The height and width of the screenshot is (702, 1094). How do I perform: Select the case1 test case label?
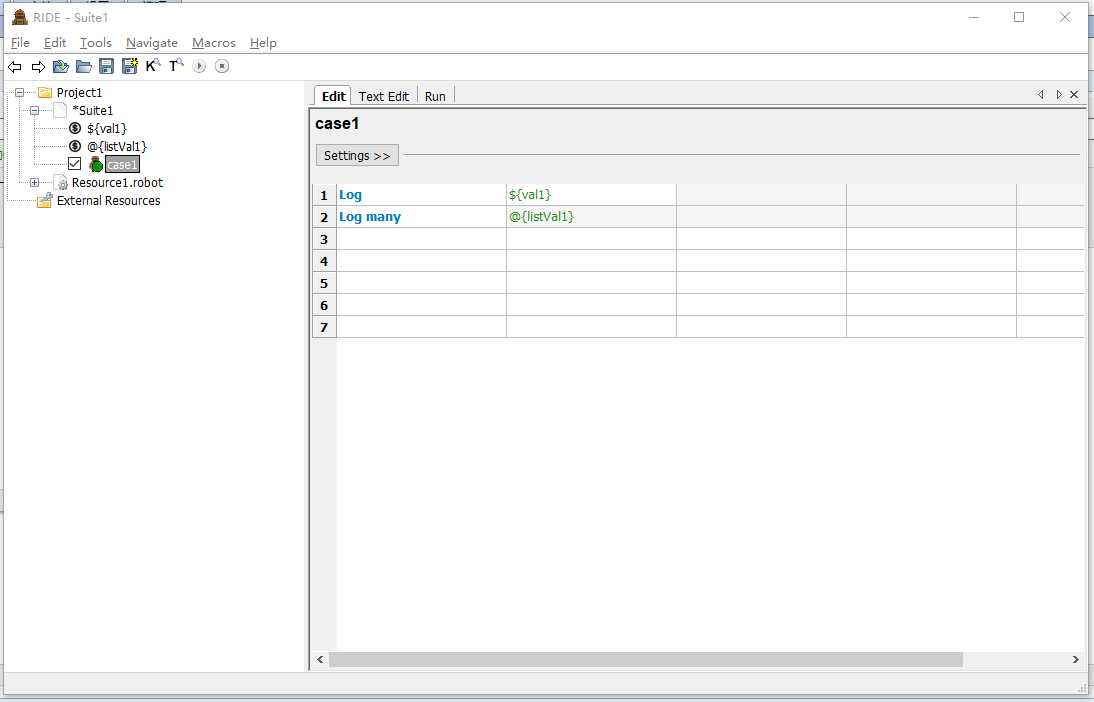pyautogui.click(x=122, y=165)
